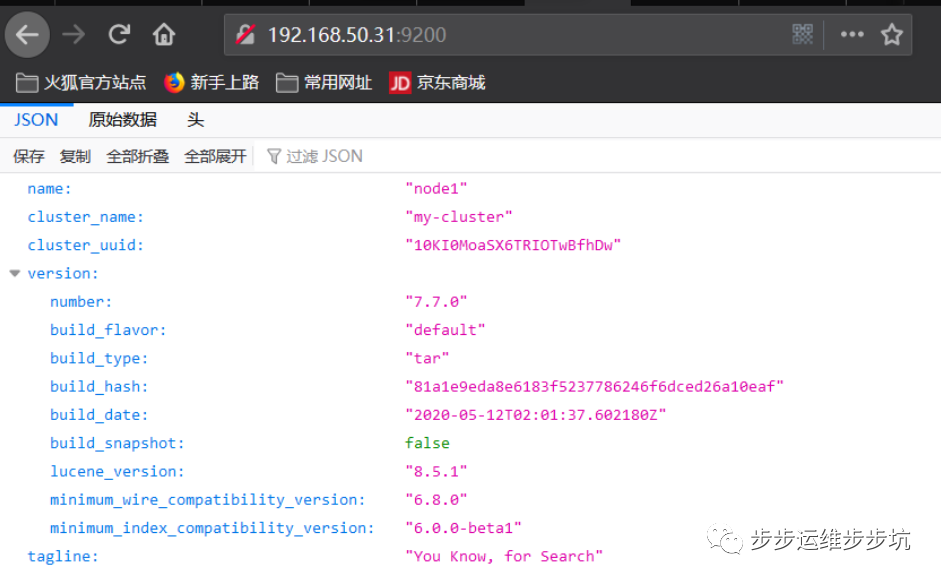
Task: Click the lucene value "8.5.1"
Action: (x=436, y=471)
